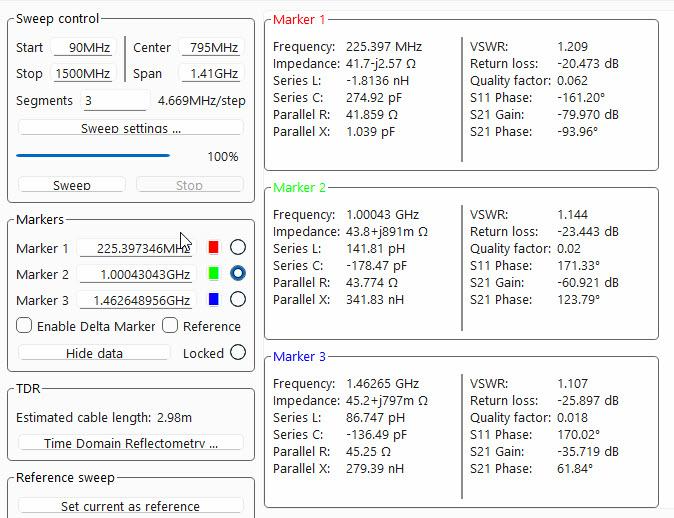Click Marker 3 return loss -25.897 dB
Screen dimensions: 674x518
click(x=588, y=401)
